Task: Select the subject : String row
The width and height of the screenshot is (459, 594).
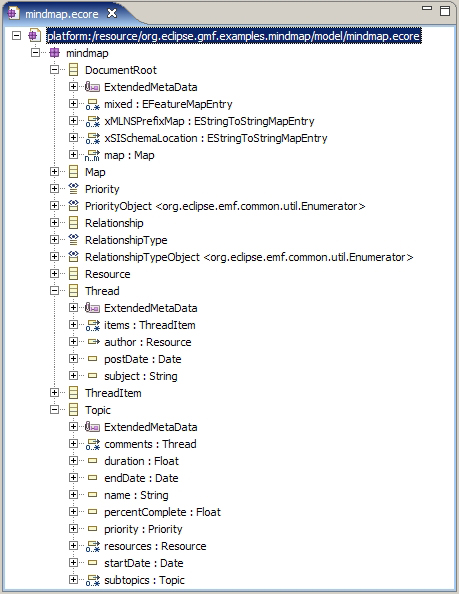Action: pos(141,376)
